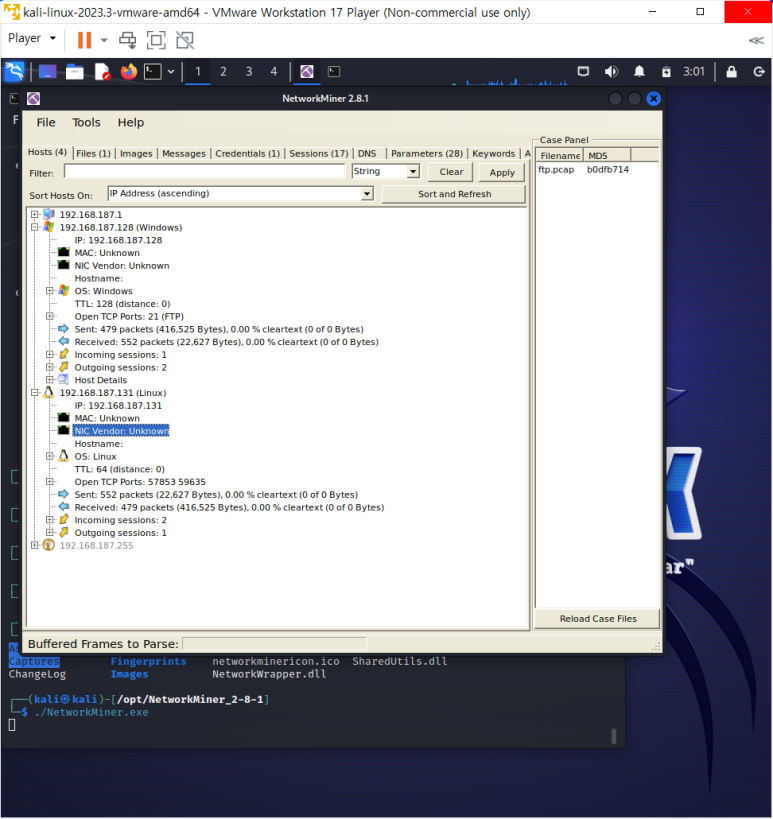Select the terminal taskbar window icon
The height and width of the screenshot is (819, 773).
(x=334, y=72)
